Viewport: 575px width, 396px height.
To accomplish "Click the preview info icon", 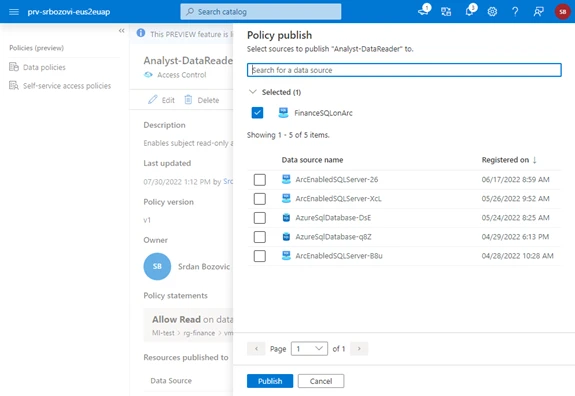I will [141, 33].
